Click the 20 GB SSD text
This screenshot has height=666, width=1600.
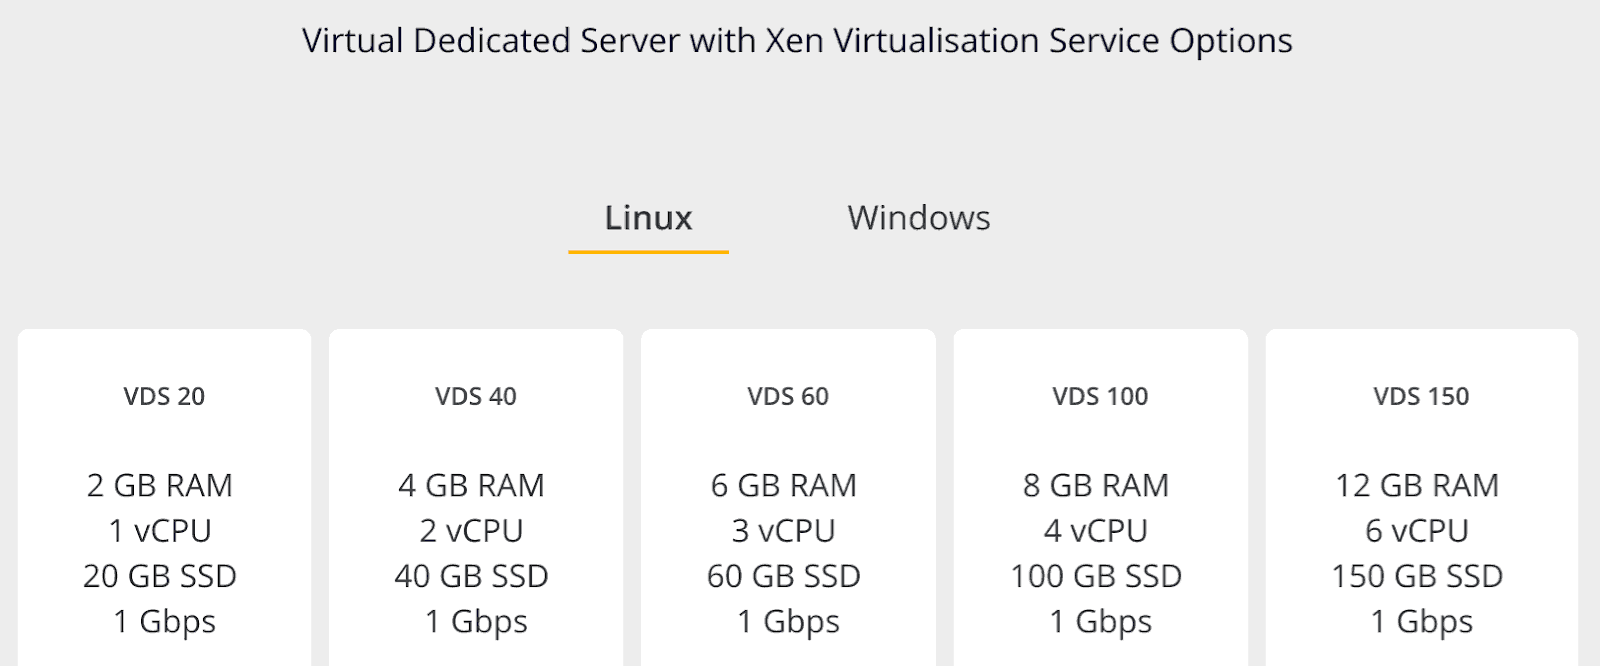point(160,576)
